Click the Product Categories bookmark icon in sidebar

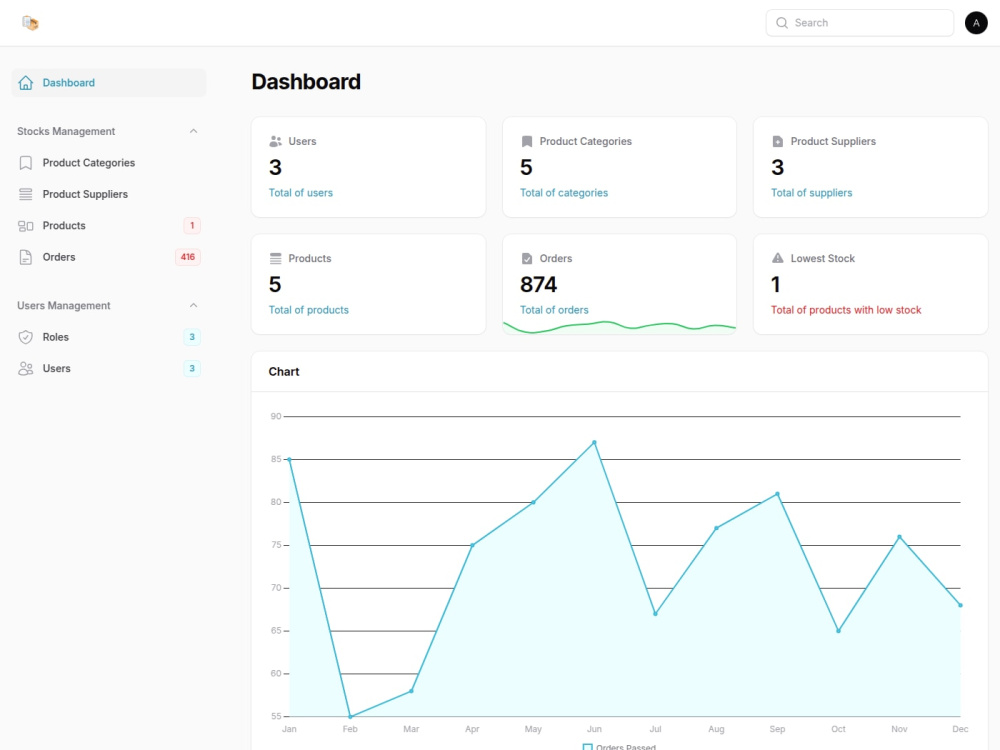[x=26, y=163]
